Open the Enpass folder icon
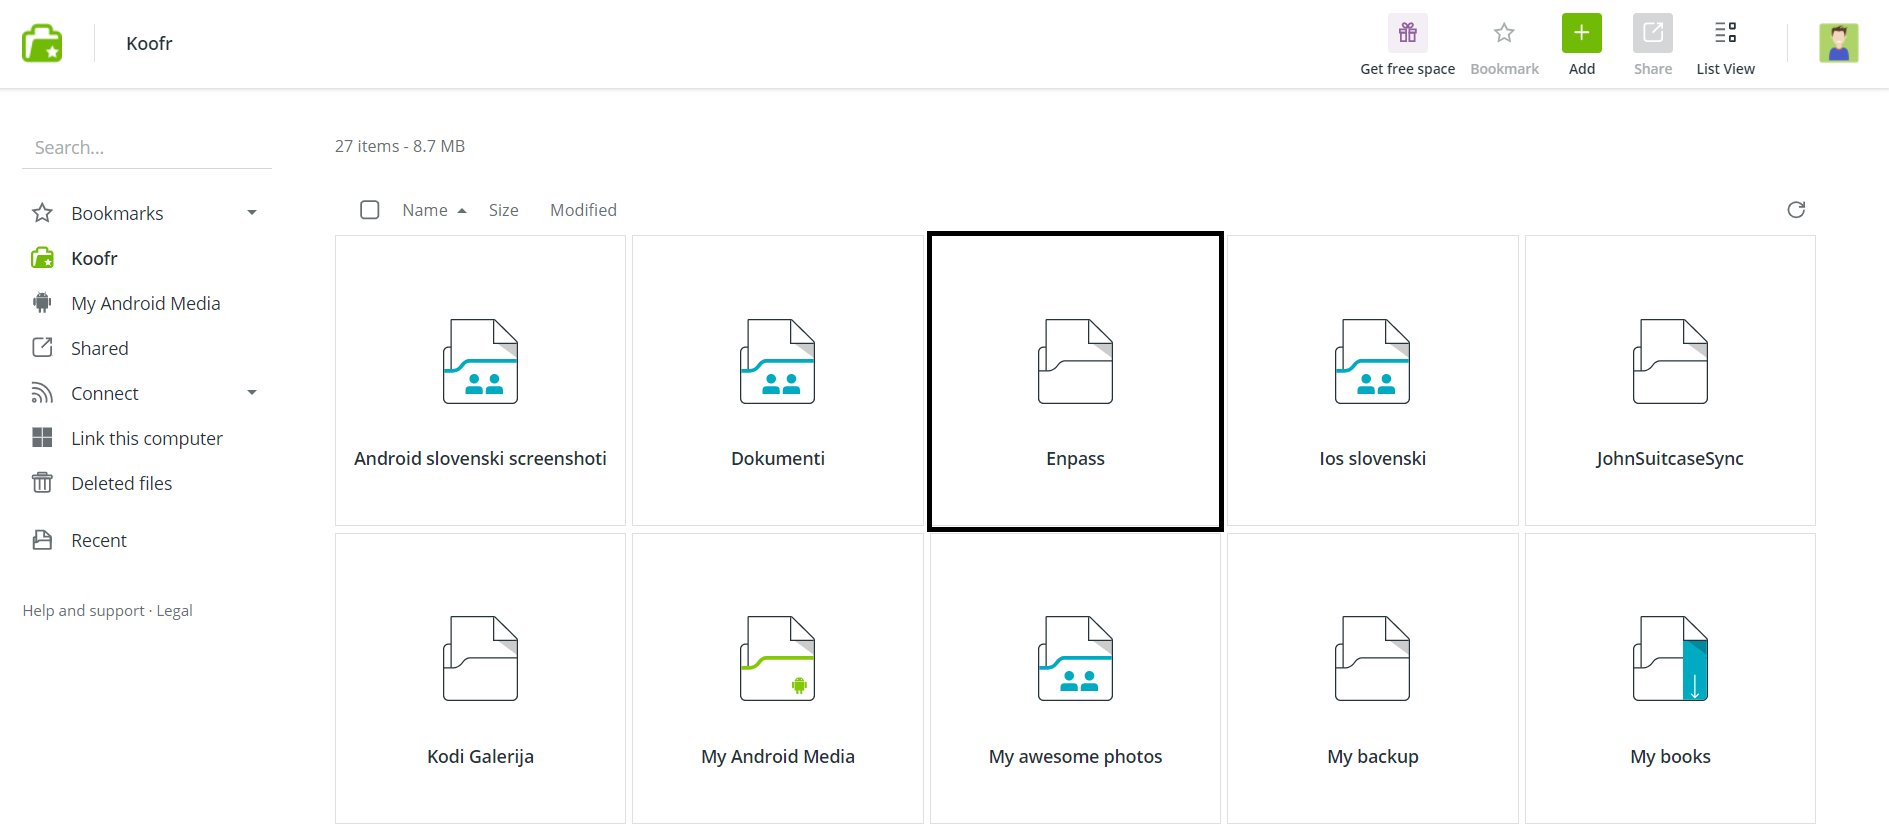Viewport: 1889px width, 827px height. [x=1075, y=361]
